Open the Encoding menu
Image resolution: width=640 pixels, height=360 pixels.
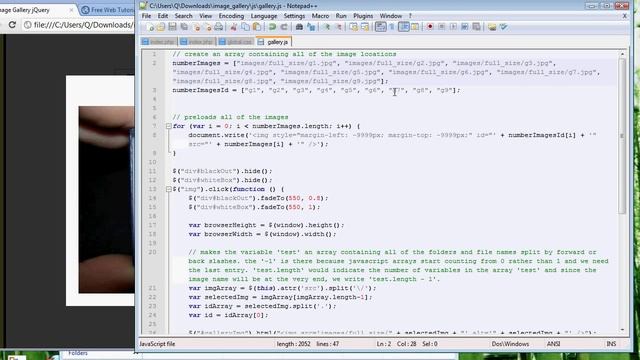231,16
